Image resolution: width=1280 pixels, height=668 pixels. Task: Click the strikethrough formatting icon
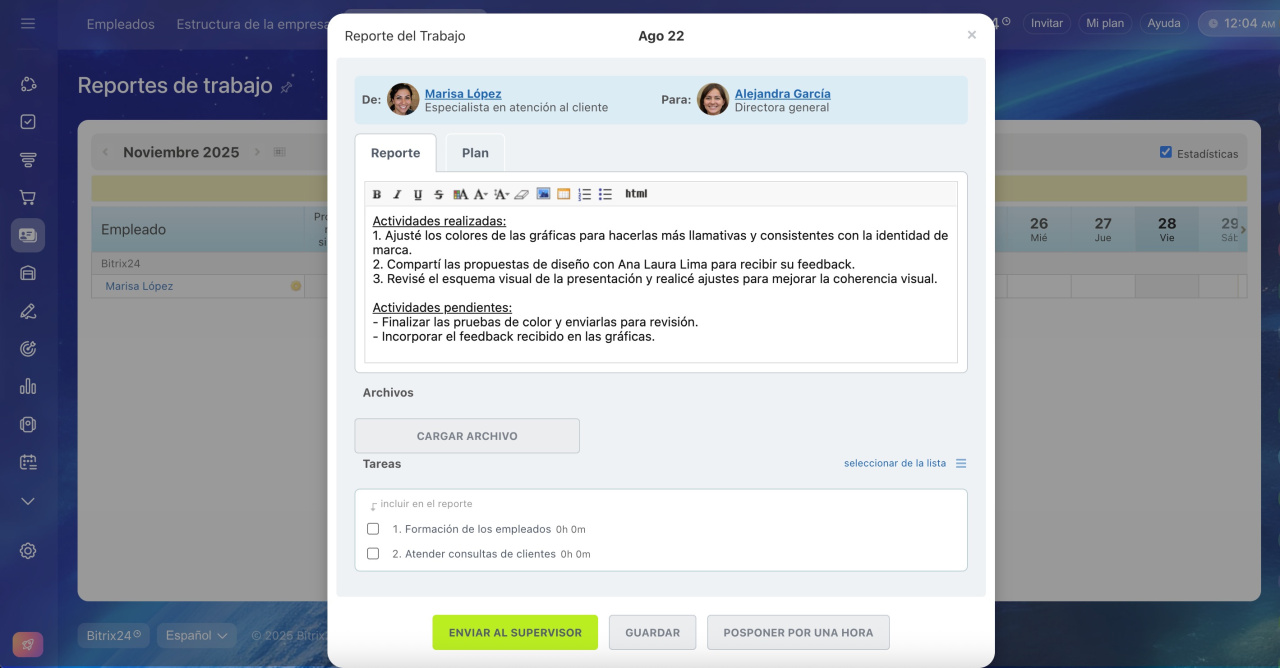(438, 194)
